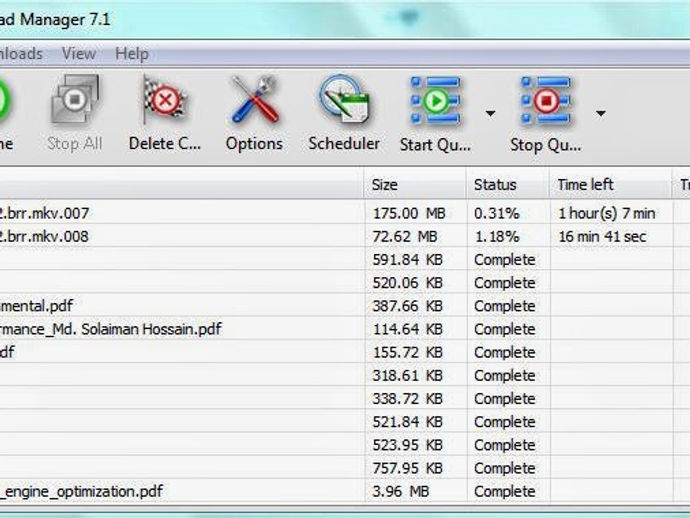Select the engine_optimization.pdf file

pyautogui.click(x=345, y=492)
